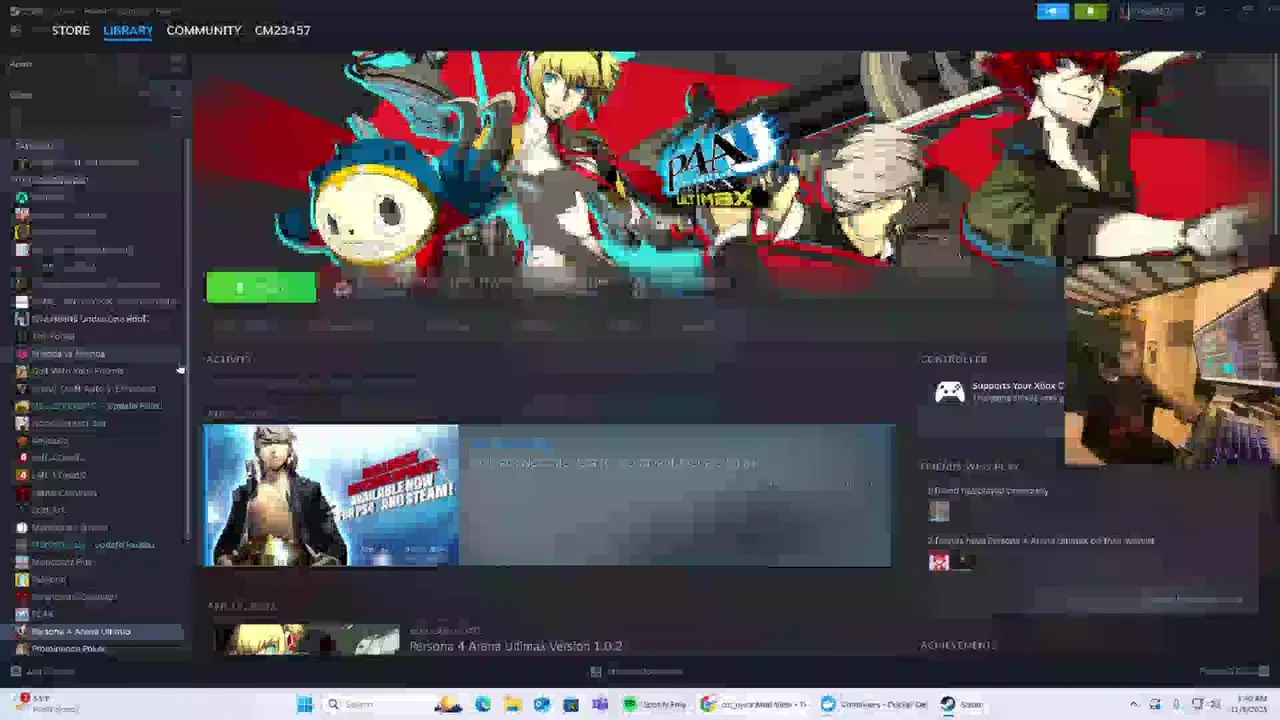Select Palworld in the library list
Image resolution: width=1280 pixels, height=720 pixels.
click(x=49, y=579)
